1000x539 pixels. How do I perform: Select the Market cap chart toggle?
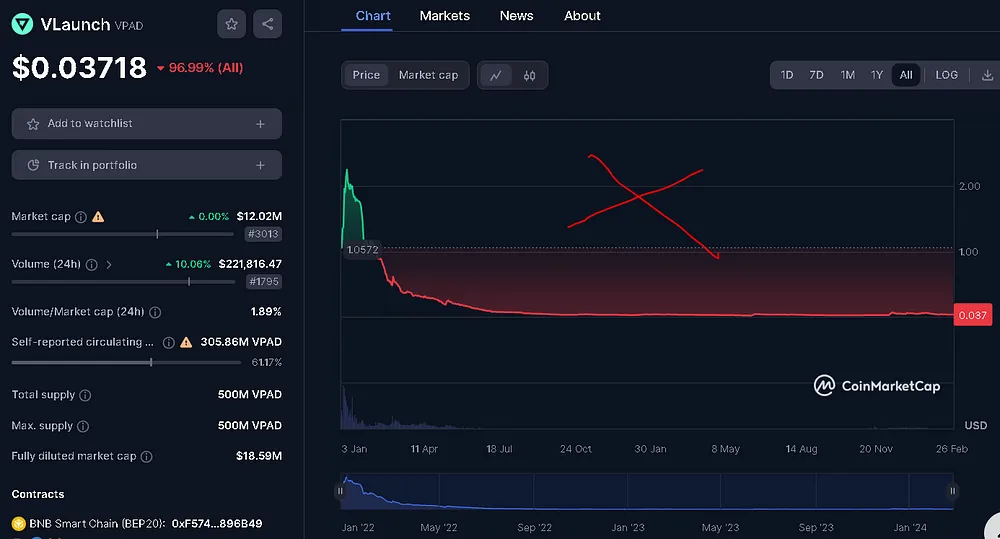[x=429, y=75]
